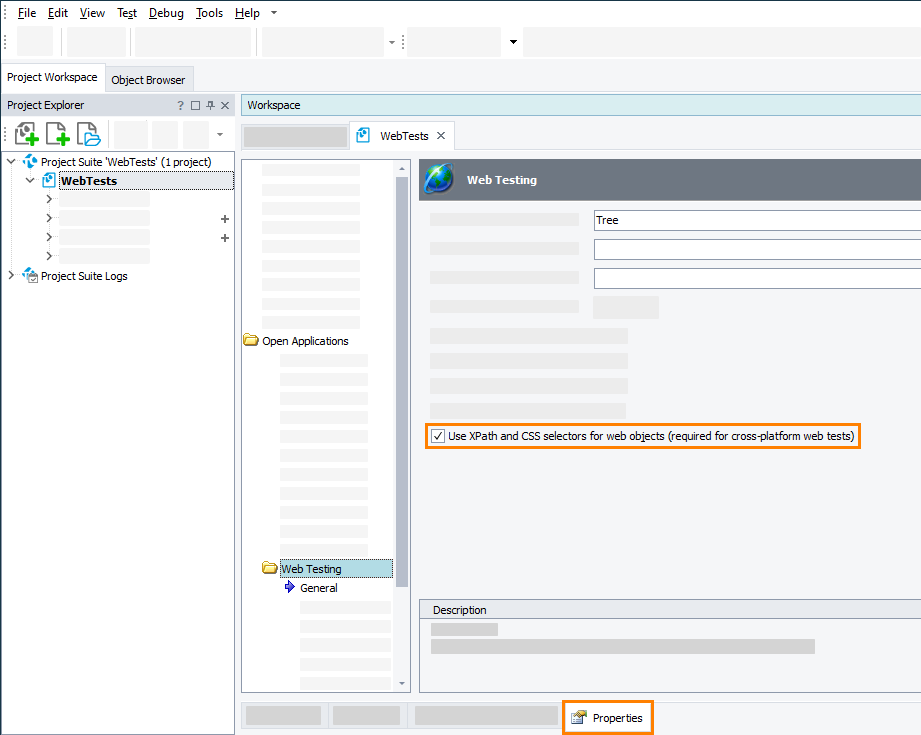Close the WebTests editor tab
Screen dimensions: 921x735
coord(441,136)
